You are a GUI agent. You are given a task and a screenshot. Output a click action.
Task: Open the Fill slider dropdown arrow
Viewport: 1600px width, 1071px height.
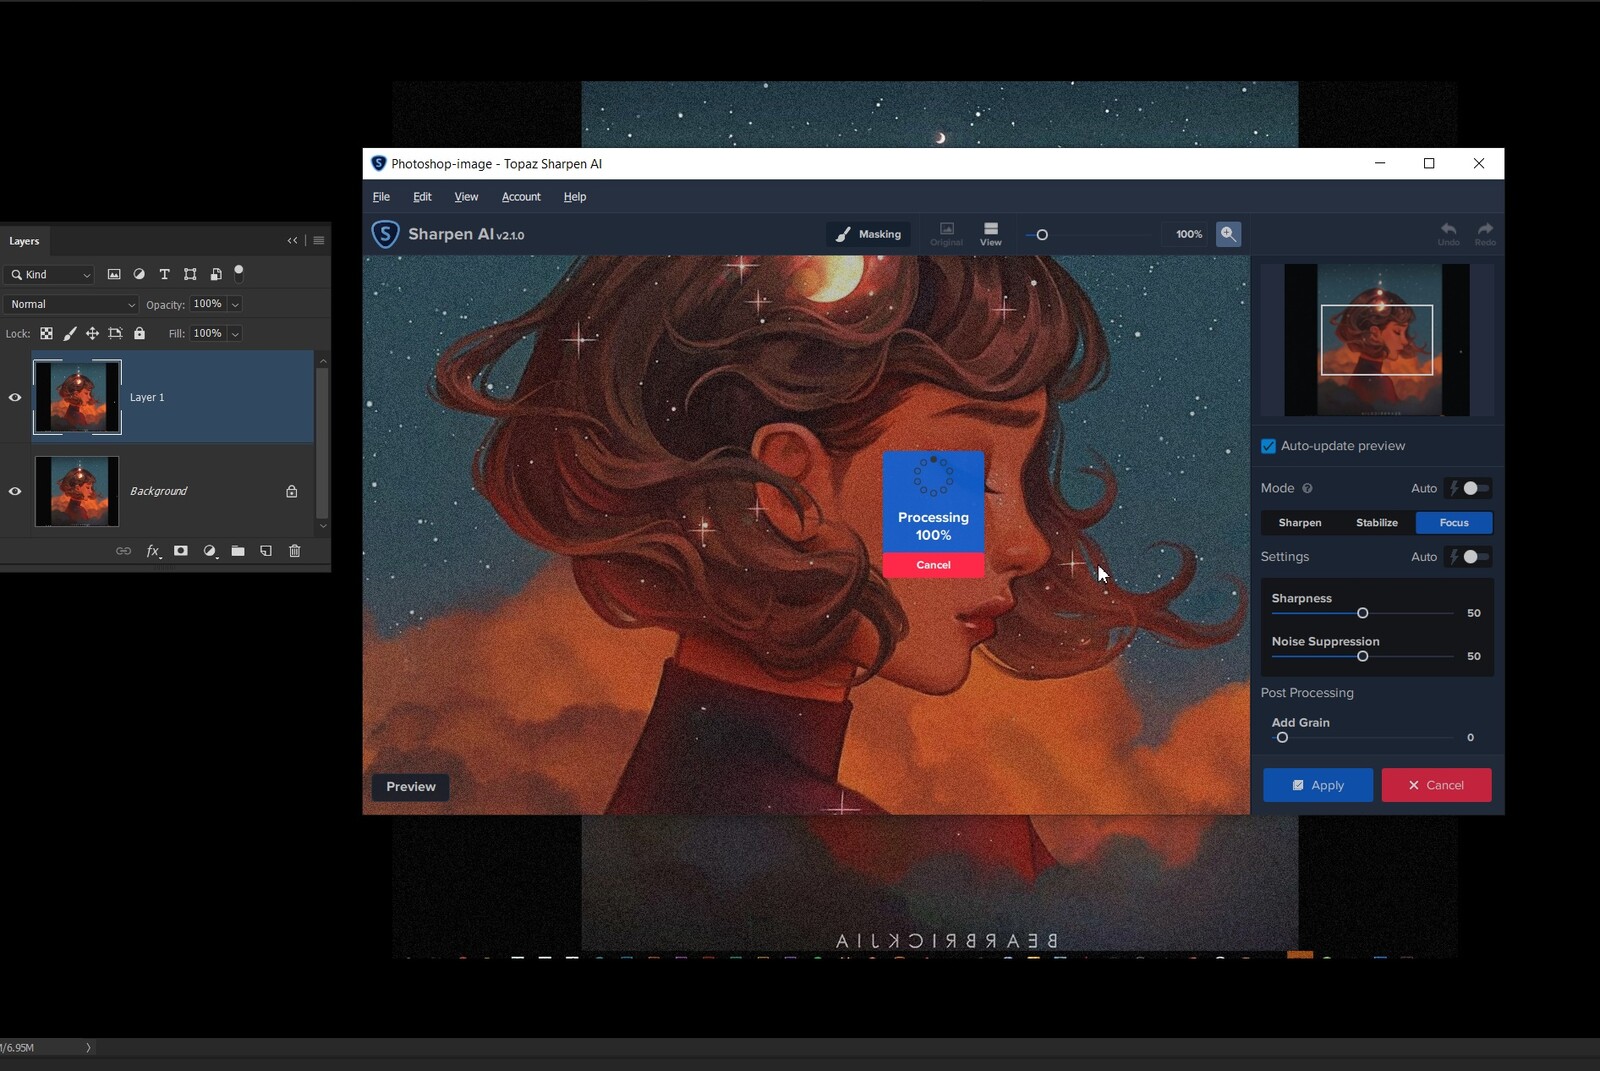click(x=235, y=334)
